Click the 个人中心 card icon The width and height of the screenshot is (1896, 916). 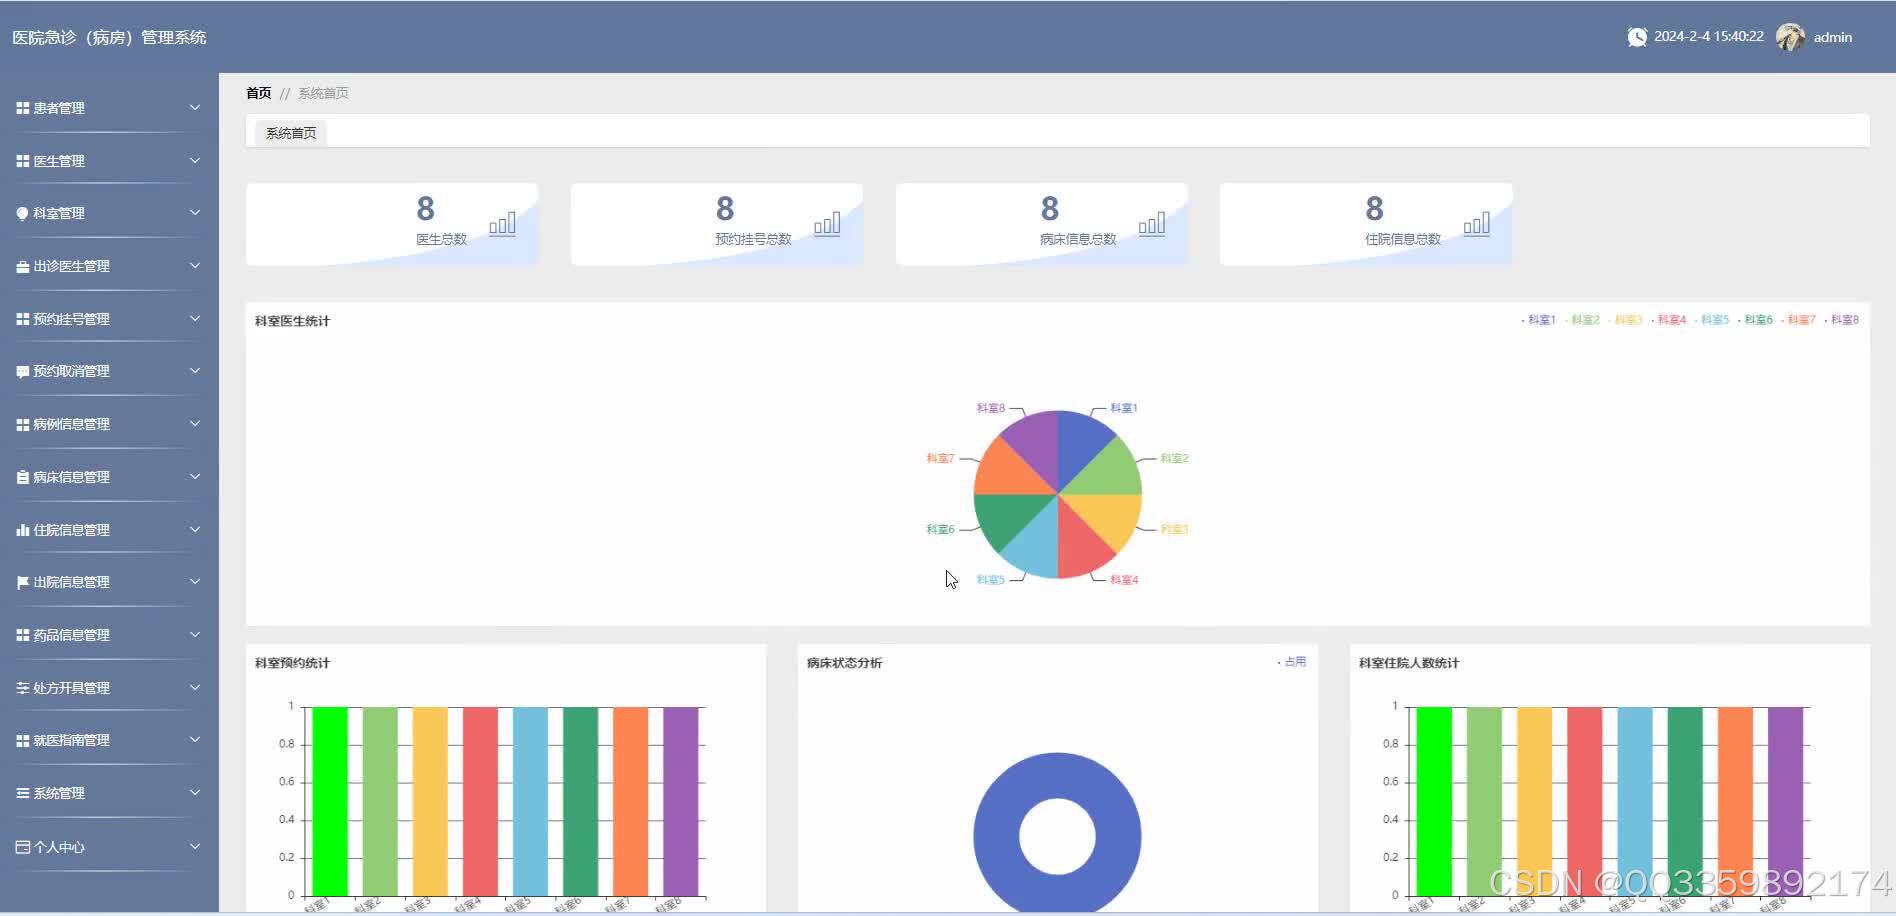point(22,847)
